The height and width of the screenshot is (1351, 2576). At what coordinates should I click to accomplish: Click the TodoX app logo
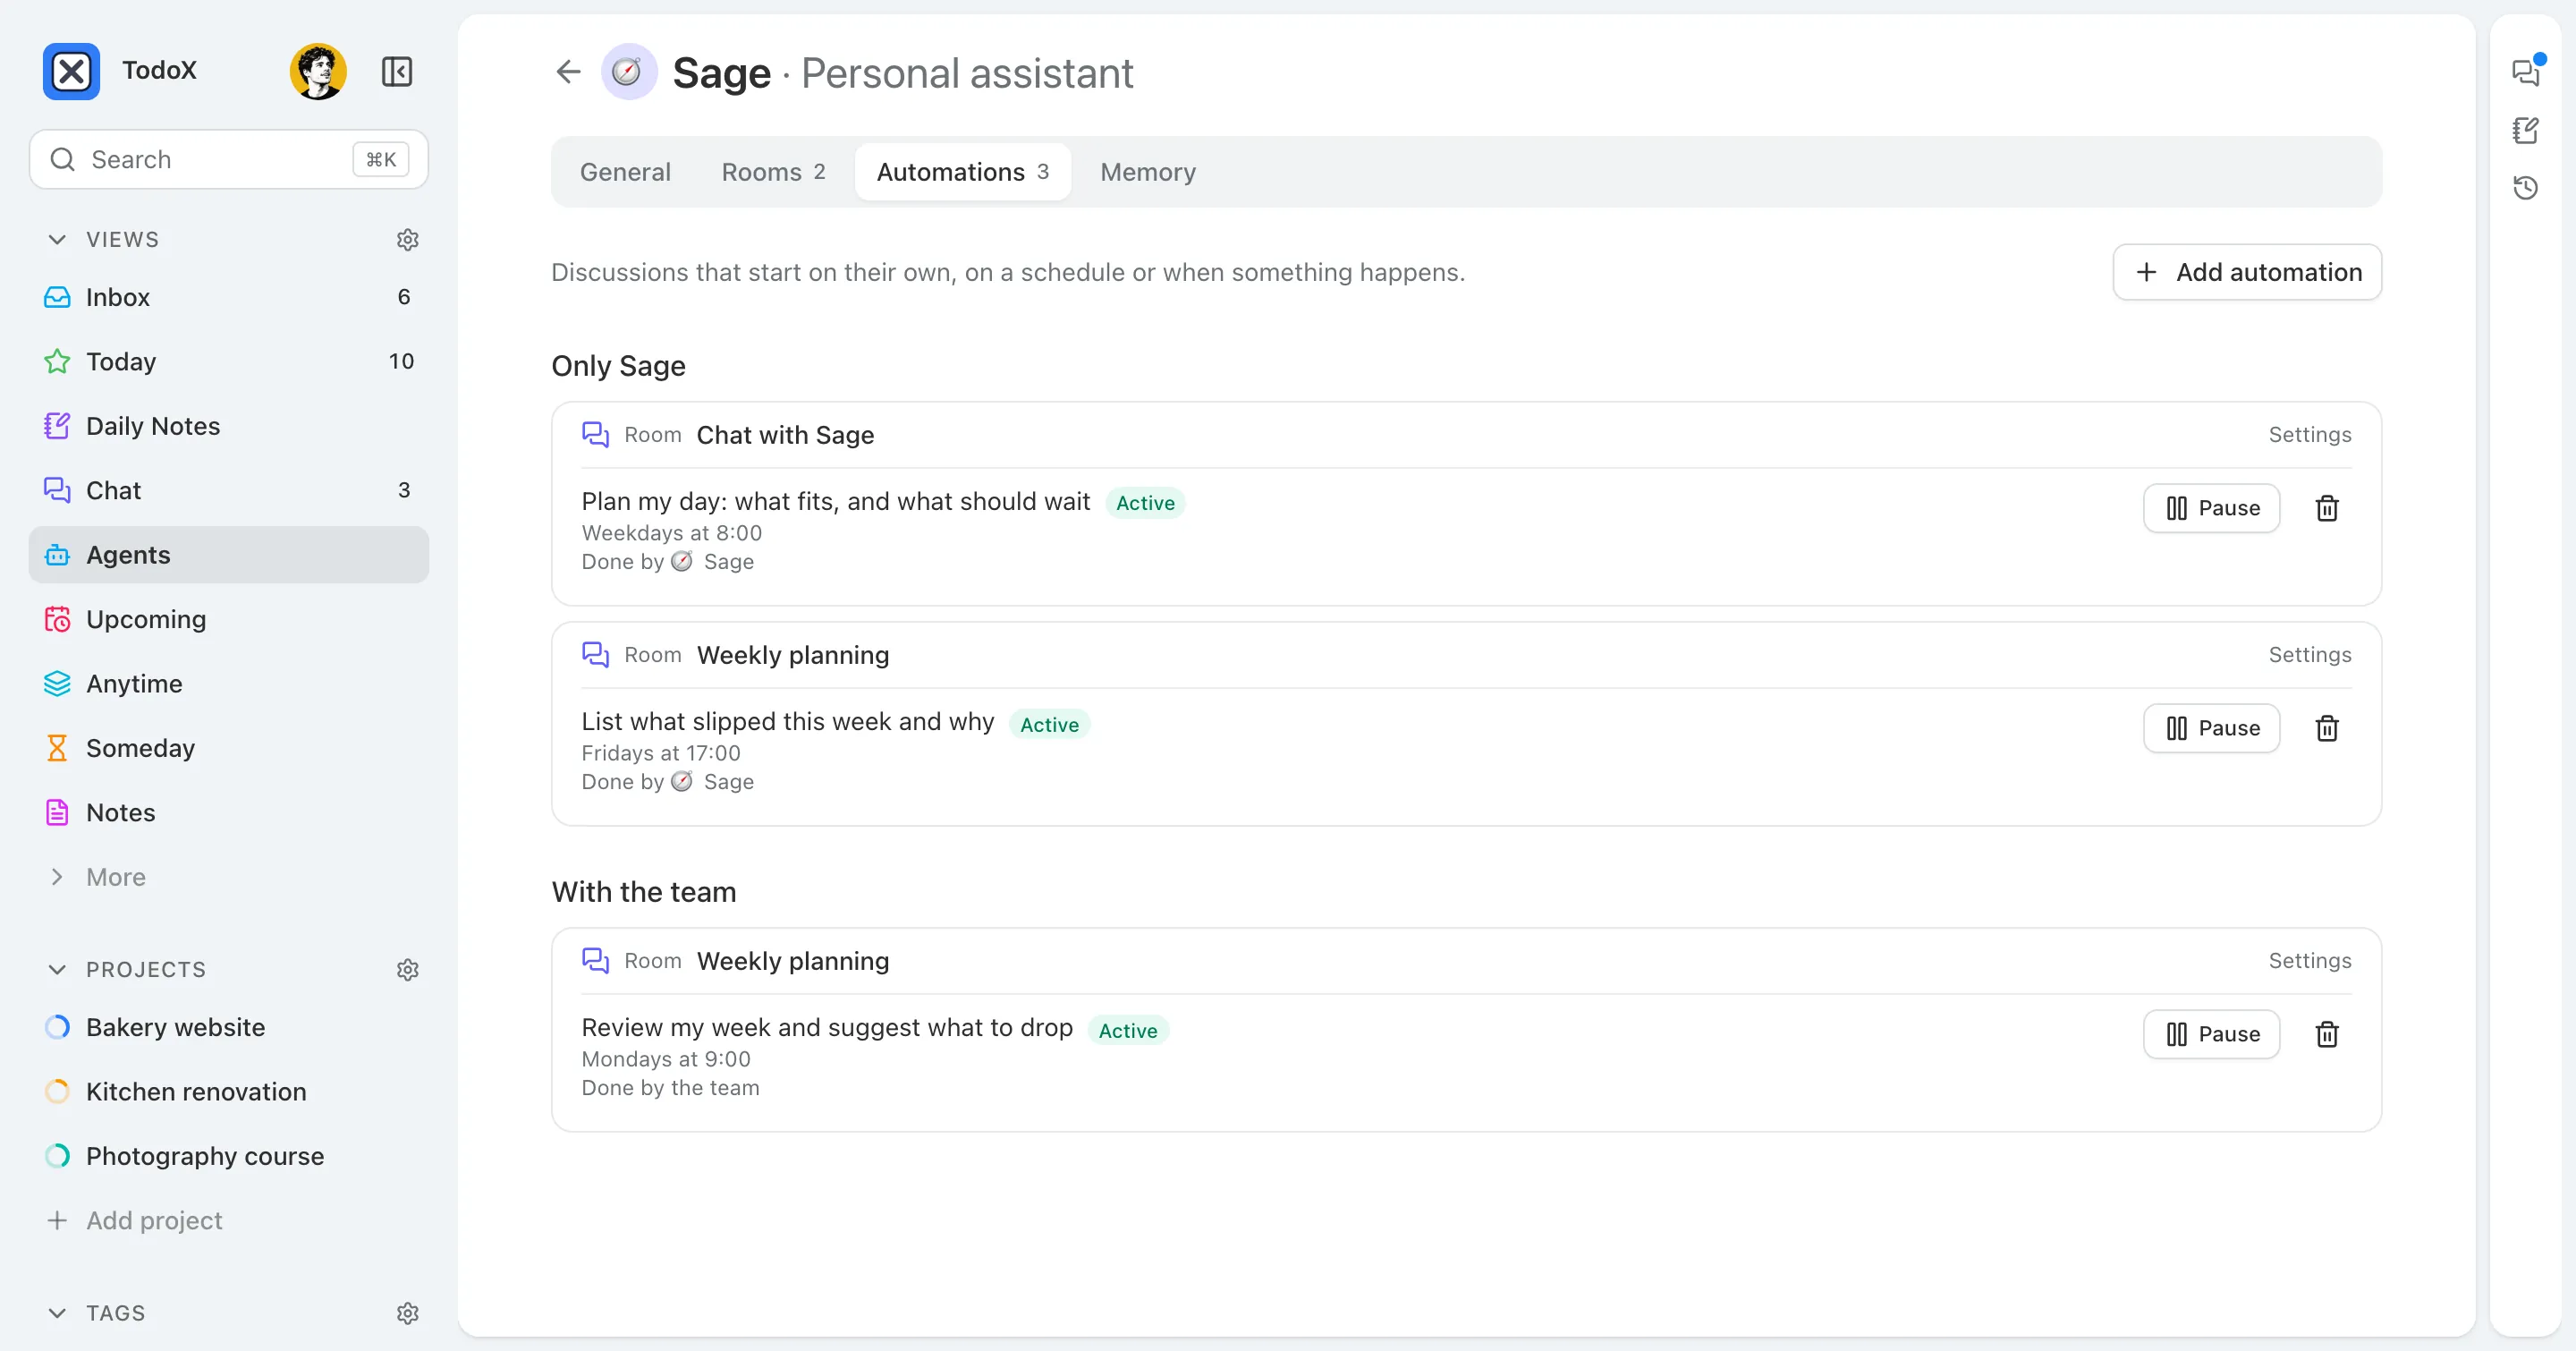coord(71,71)
